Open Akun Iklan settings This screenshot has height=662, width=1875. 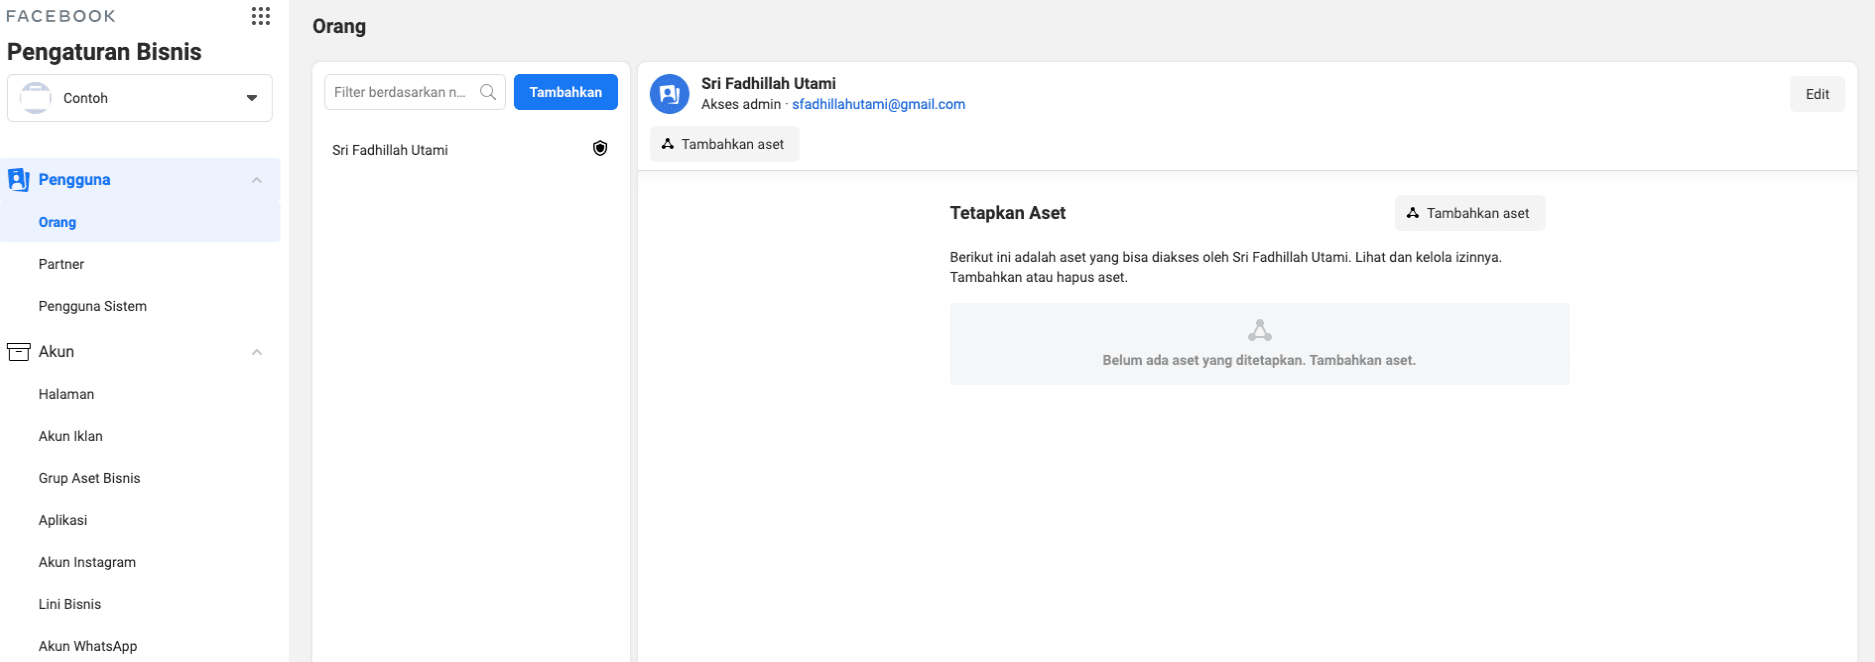70,436
